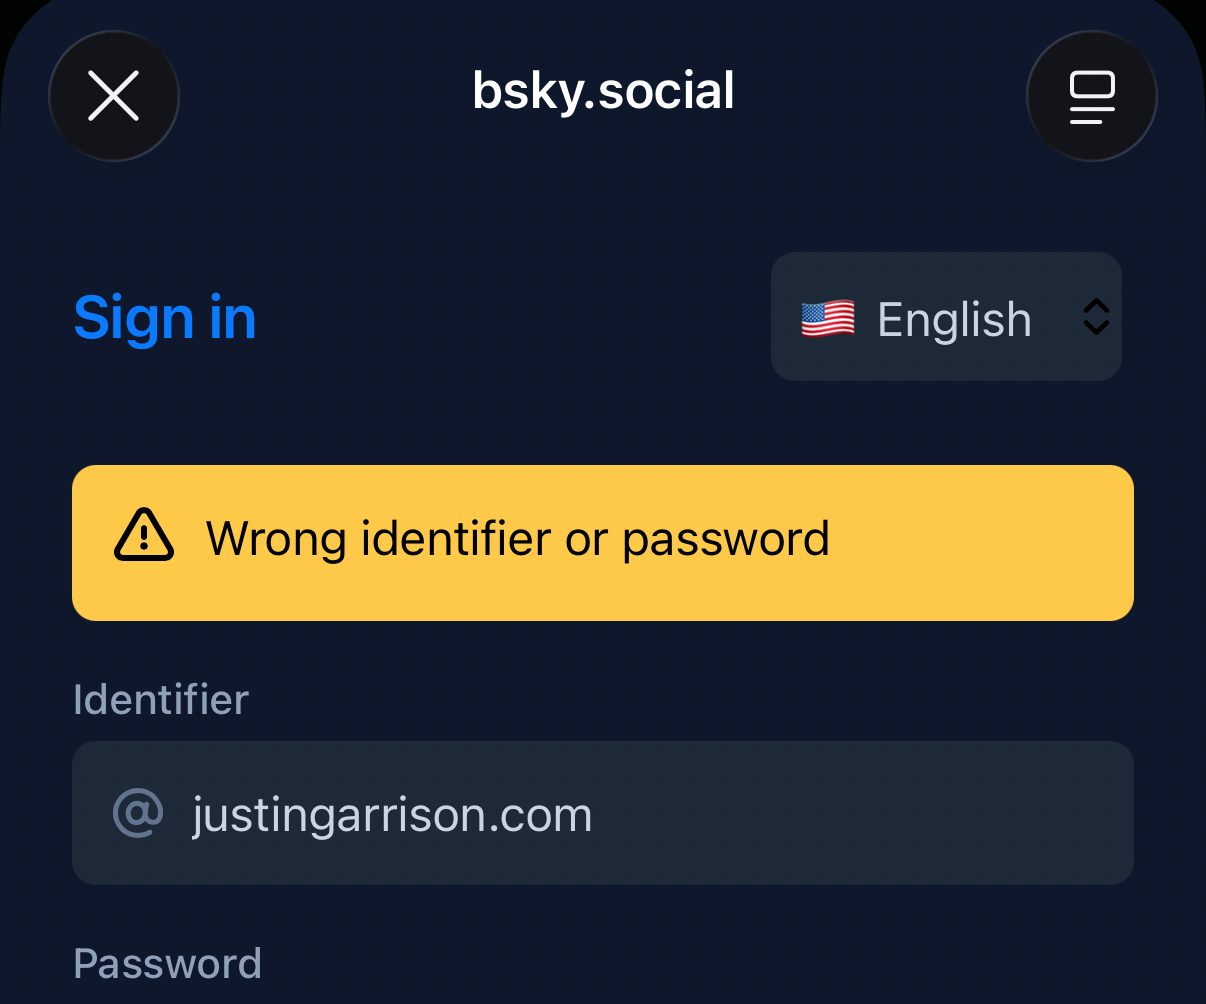Click the @ symbol in Identifier field
The height and width of the screenshot is (1004, 1206).
click(x=138, y=814)
